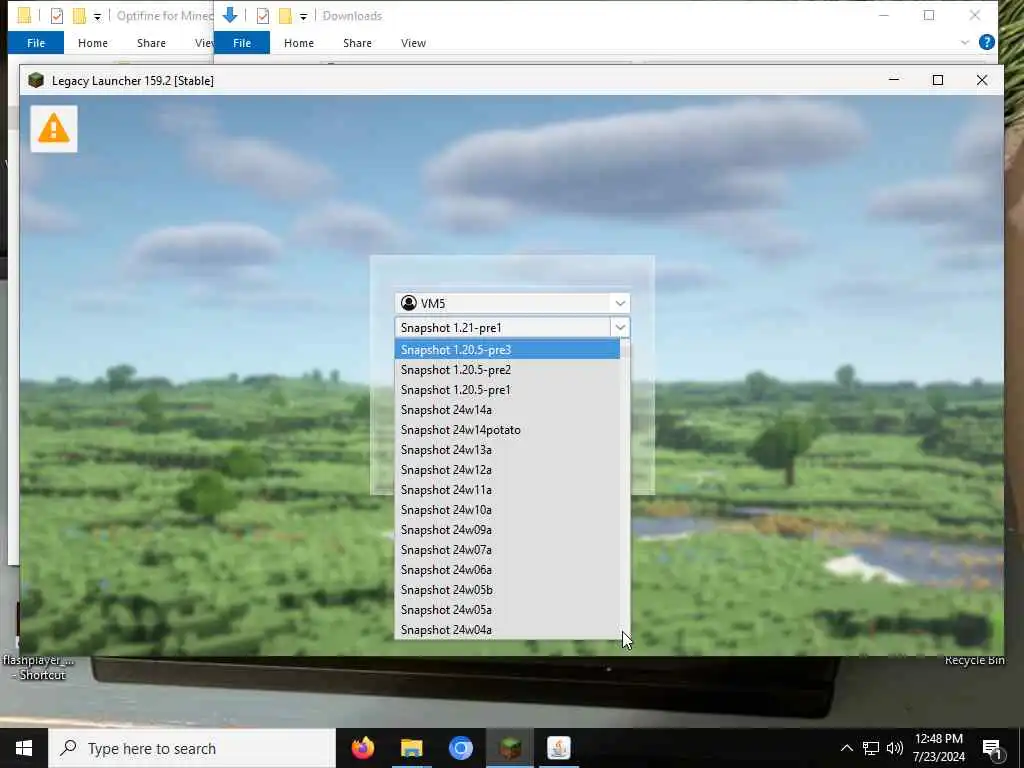Pick Snapshot 24w06a from versions

(507, 570)
